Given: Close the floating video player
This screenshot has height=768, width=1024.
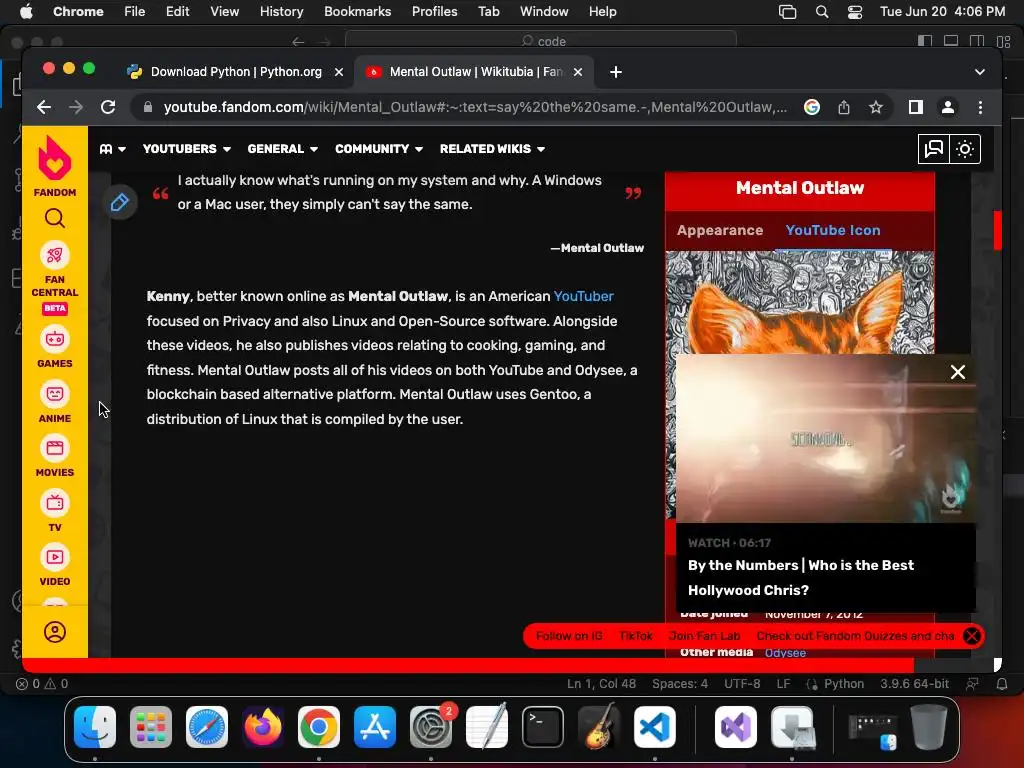Looking at the screenshot, I should (x=957, y=372).
